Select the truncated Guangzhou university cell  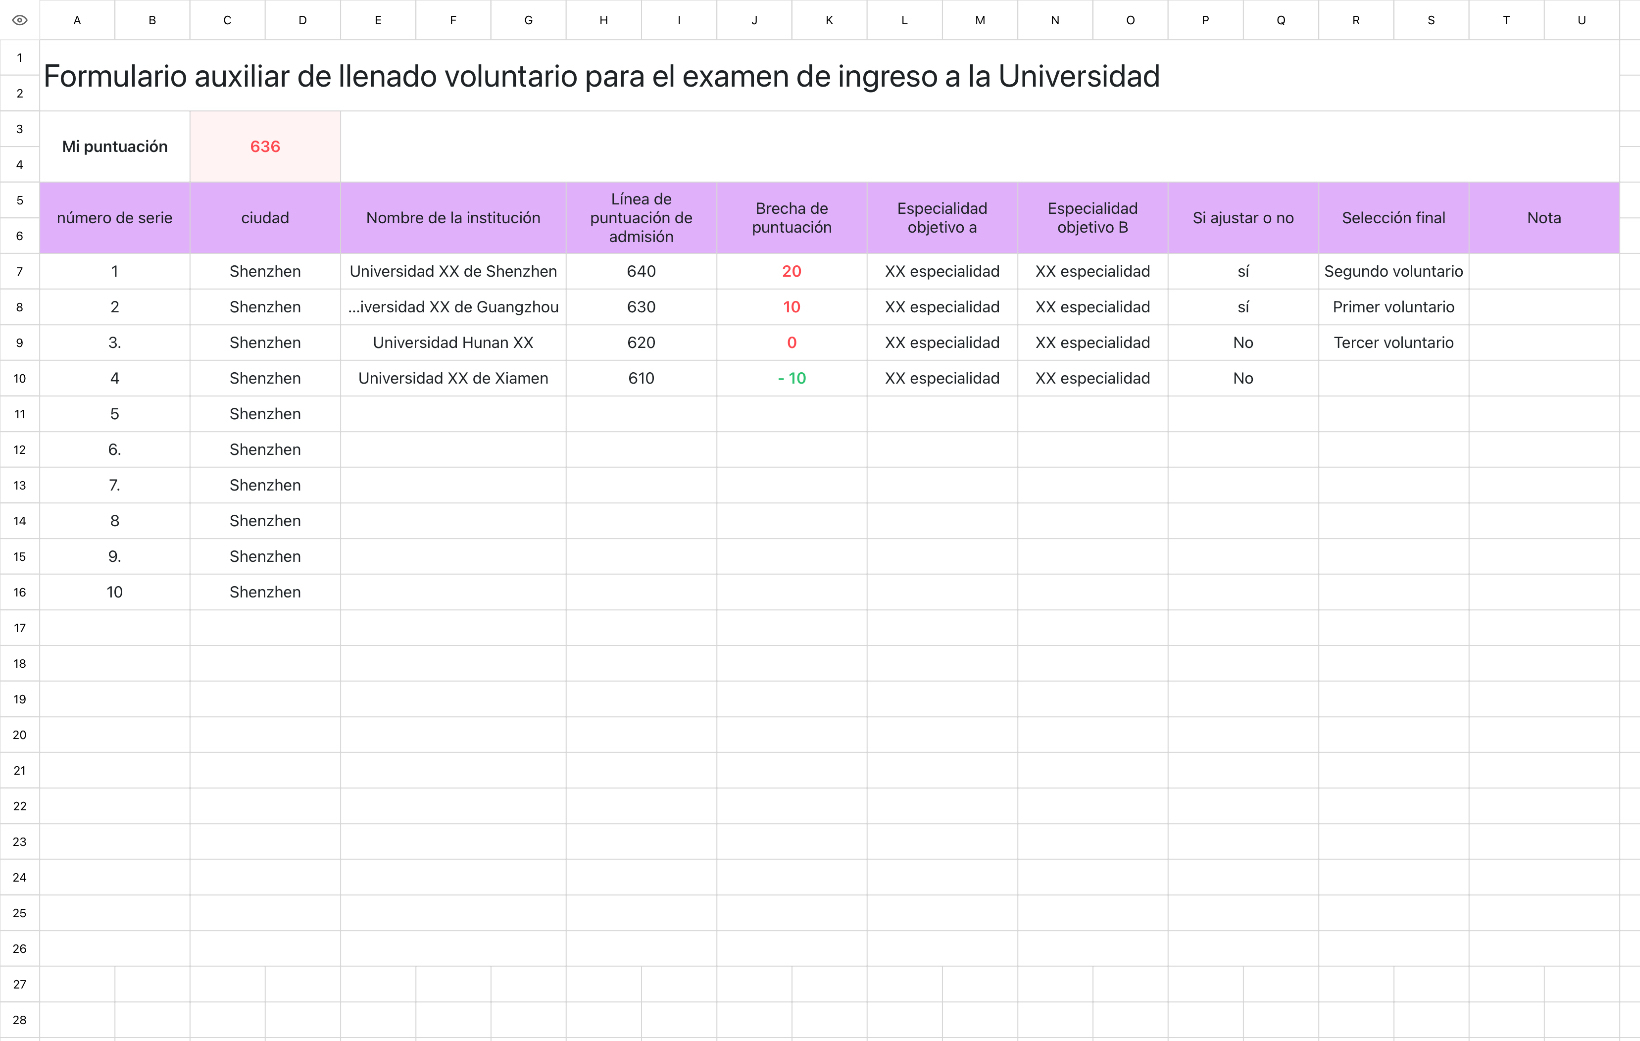(x=453, y=307)
